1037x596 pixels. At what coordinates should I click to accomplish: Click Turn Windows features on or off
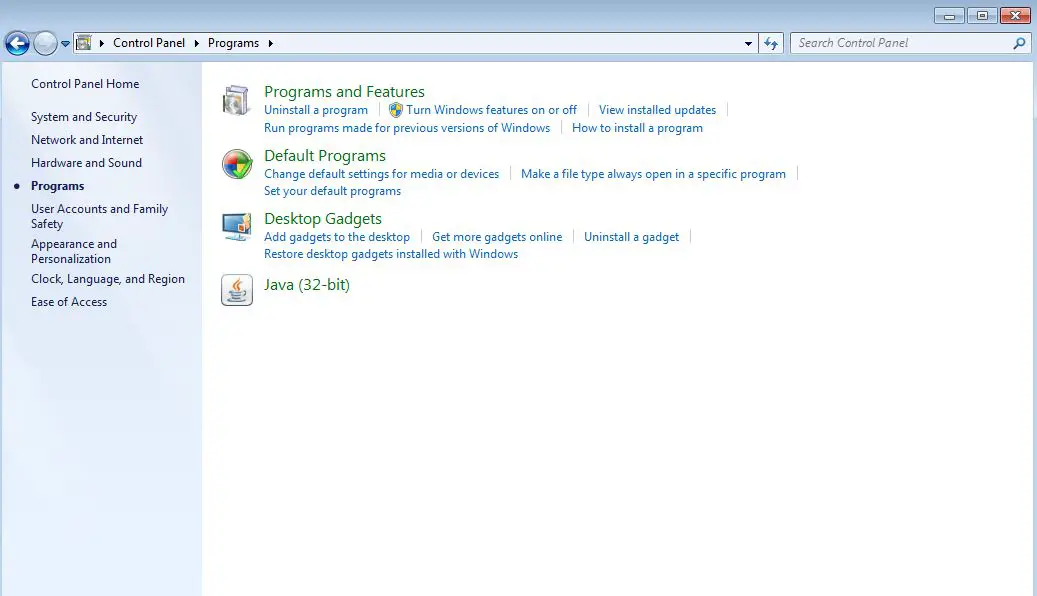(x=491, y=110)
